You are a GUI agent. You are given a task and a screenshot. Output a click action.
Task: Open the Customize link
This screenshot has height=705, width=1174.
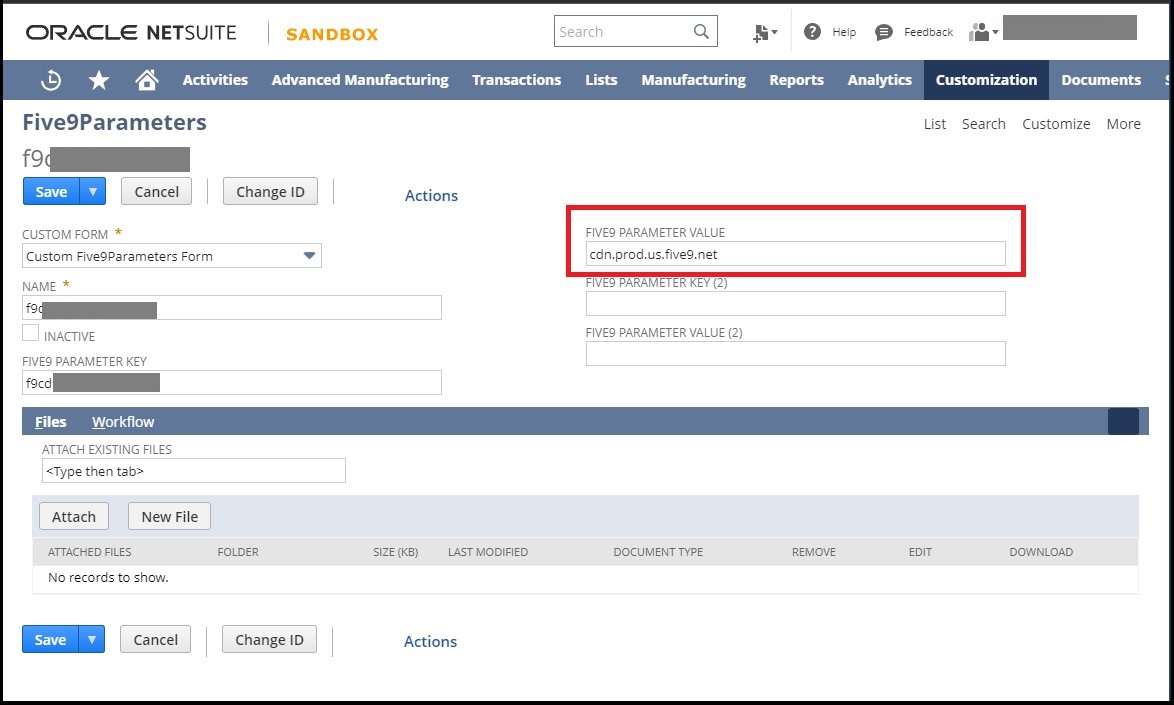coord(1056,124)
